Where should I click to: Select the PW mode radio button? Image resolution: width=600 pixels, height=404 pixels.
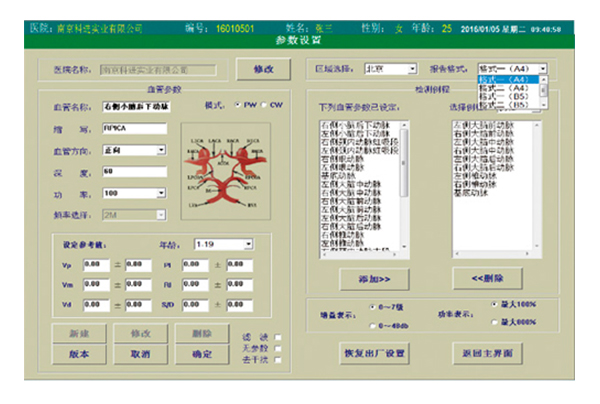coord(238,104)
